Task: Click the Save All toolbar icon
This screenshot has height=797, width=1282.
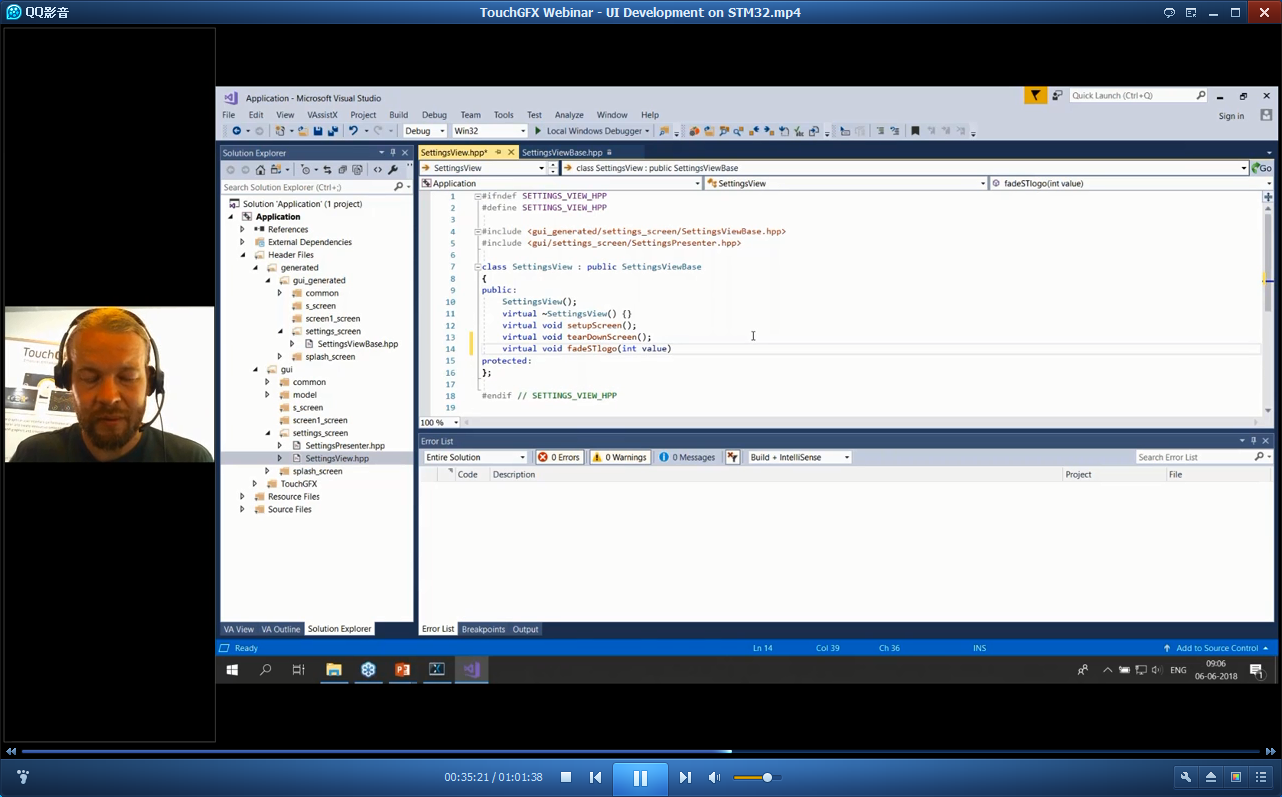Action: (x=332, y=131)
